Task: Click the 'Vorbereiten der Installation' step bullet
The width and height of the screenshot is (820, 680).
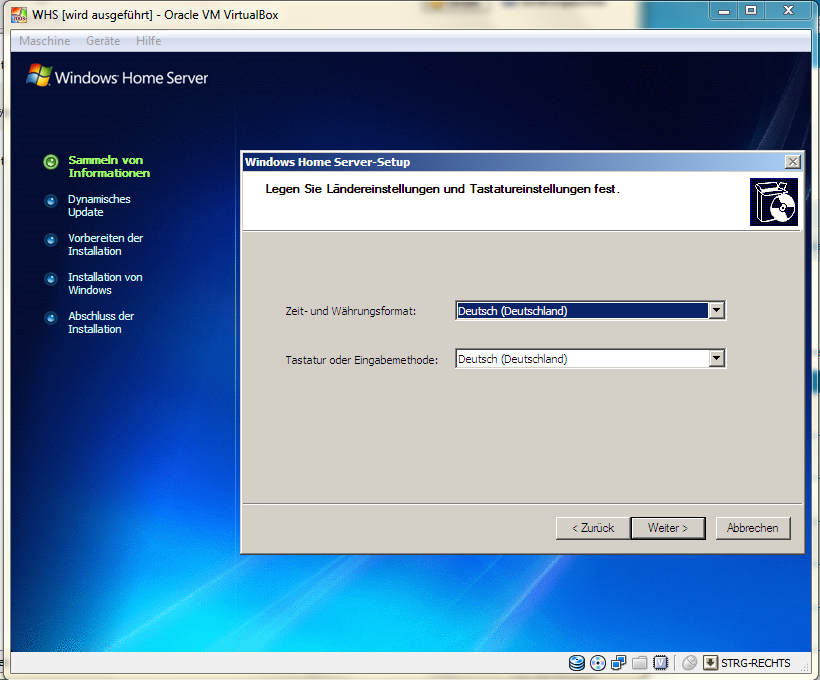Action: point(51,240)
